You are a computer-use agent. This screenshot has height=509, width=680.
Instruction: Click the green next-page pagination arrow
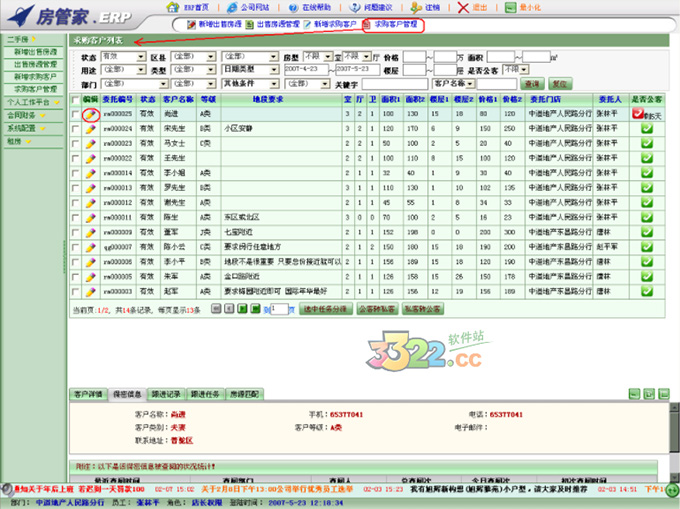point(242,309)
